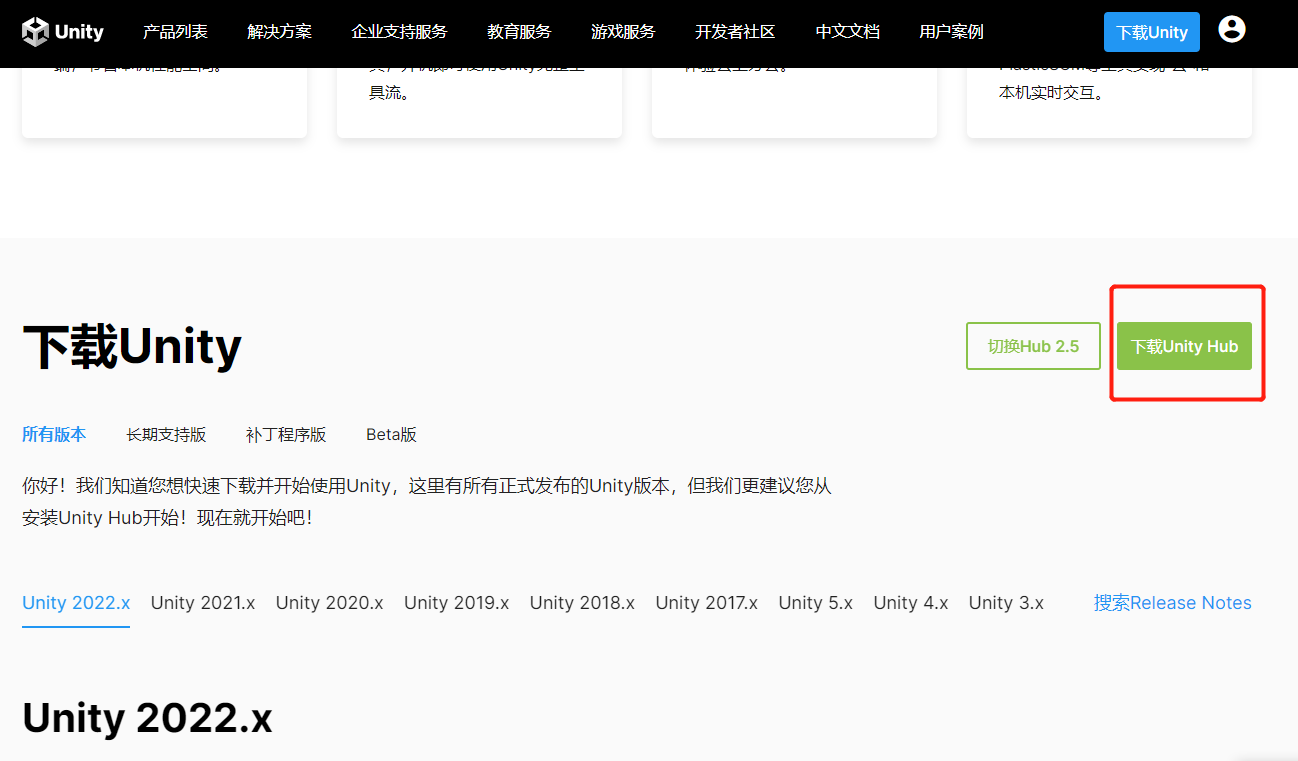1298x761 pixels.
Task: Switch to Unity 2017.x version tab
Action: [706, 603]
